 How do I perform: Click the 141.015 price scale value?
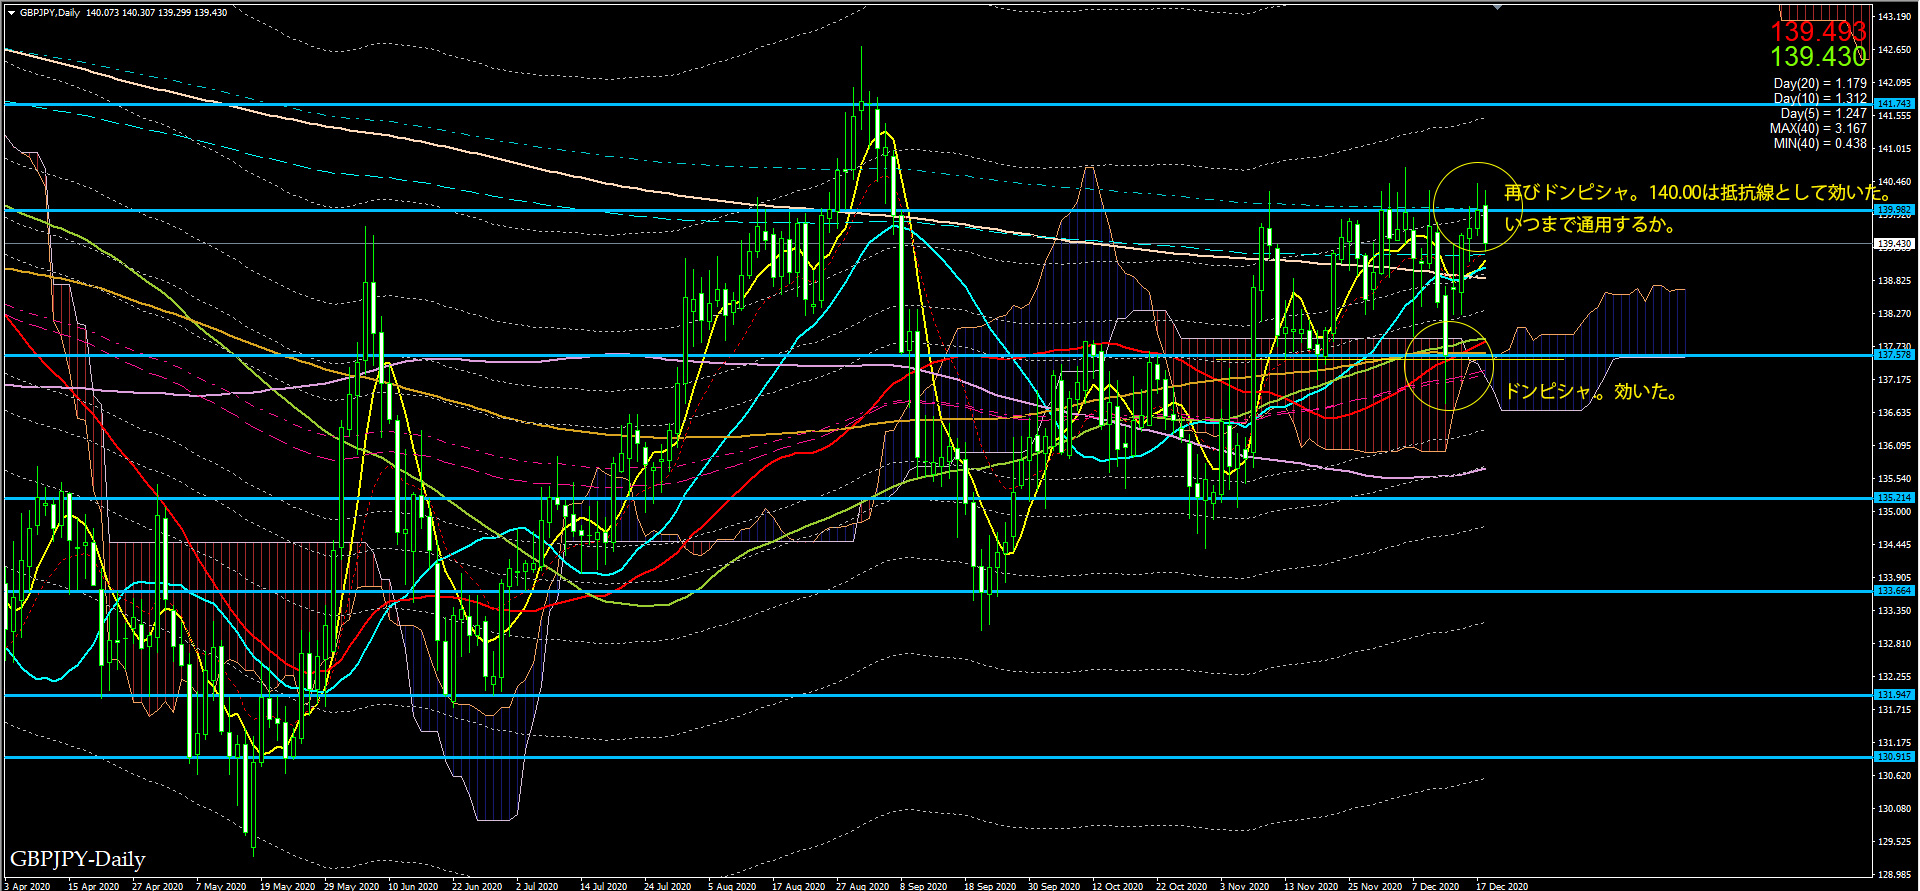pos(1895,149)
